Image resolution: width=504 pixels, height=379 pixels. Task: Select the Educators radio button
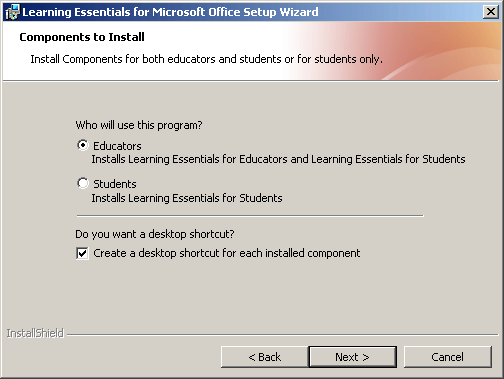point(83,145)
